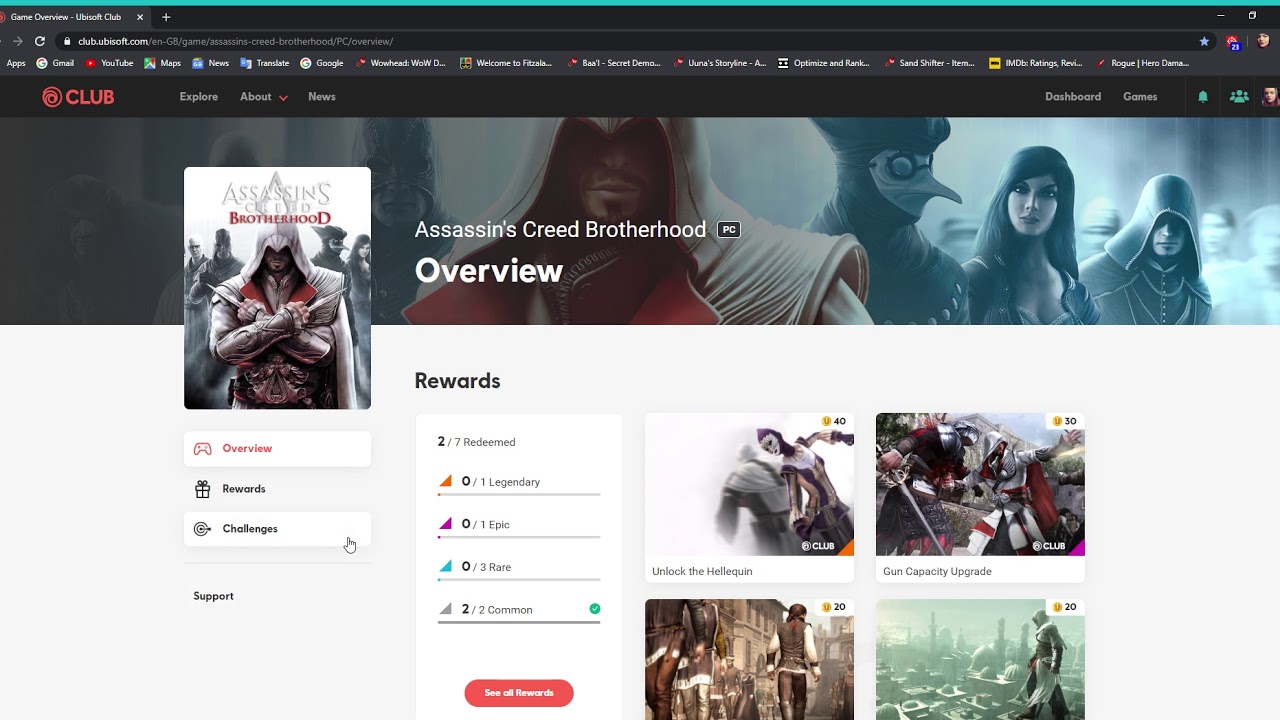Click the Ubisoft Club logo
This screenshot has height=720, width=1280.
click(x=78, y=97)
